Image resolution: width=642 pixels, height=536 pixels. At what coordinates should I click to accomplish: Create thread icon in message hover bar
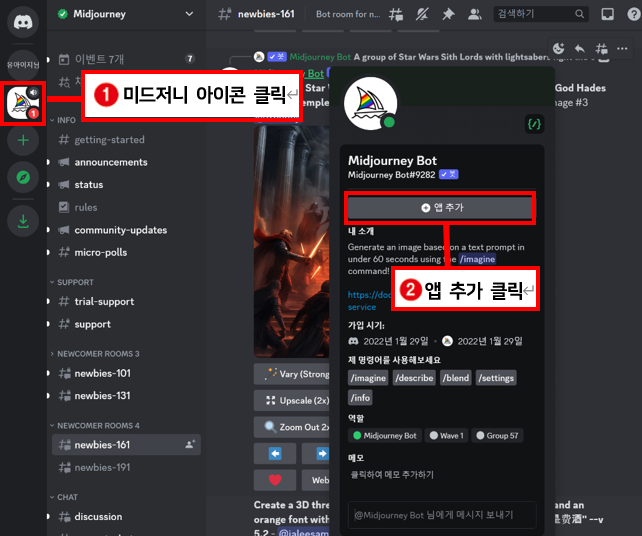pos(601,49)
